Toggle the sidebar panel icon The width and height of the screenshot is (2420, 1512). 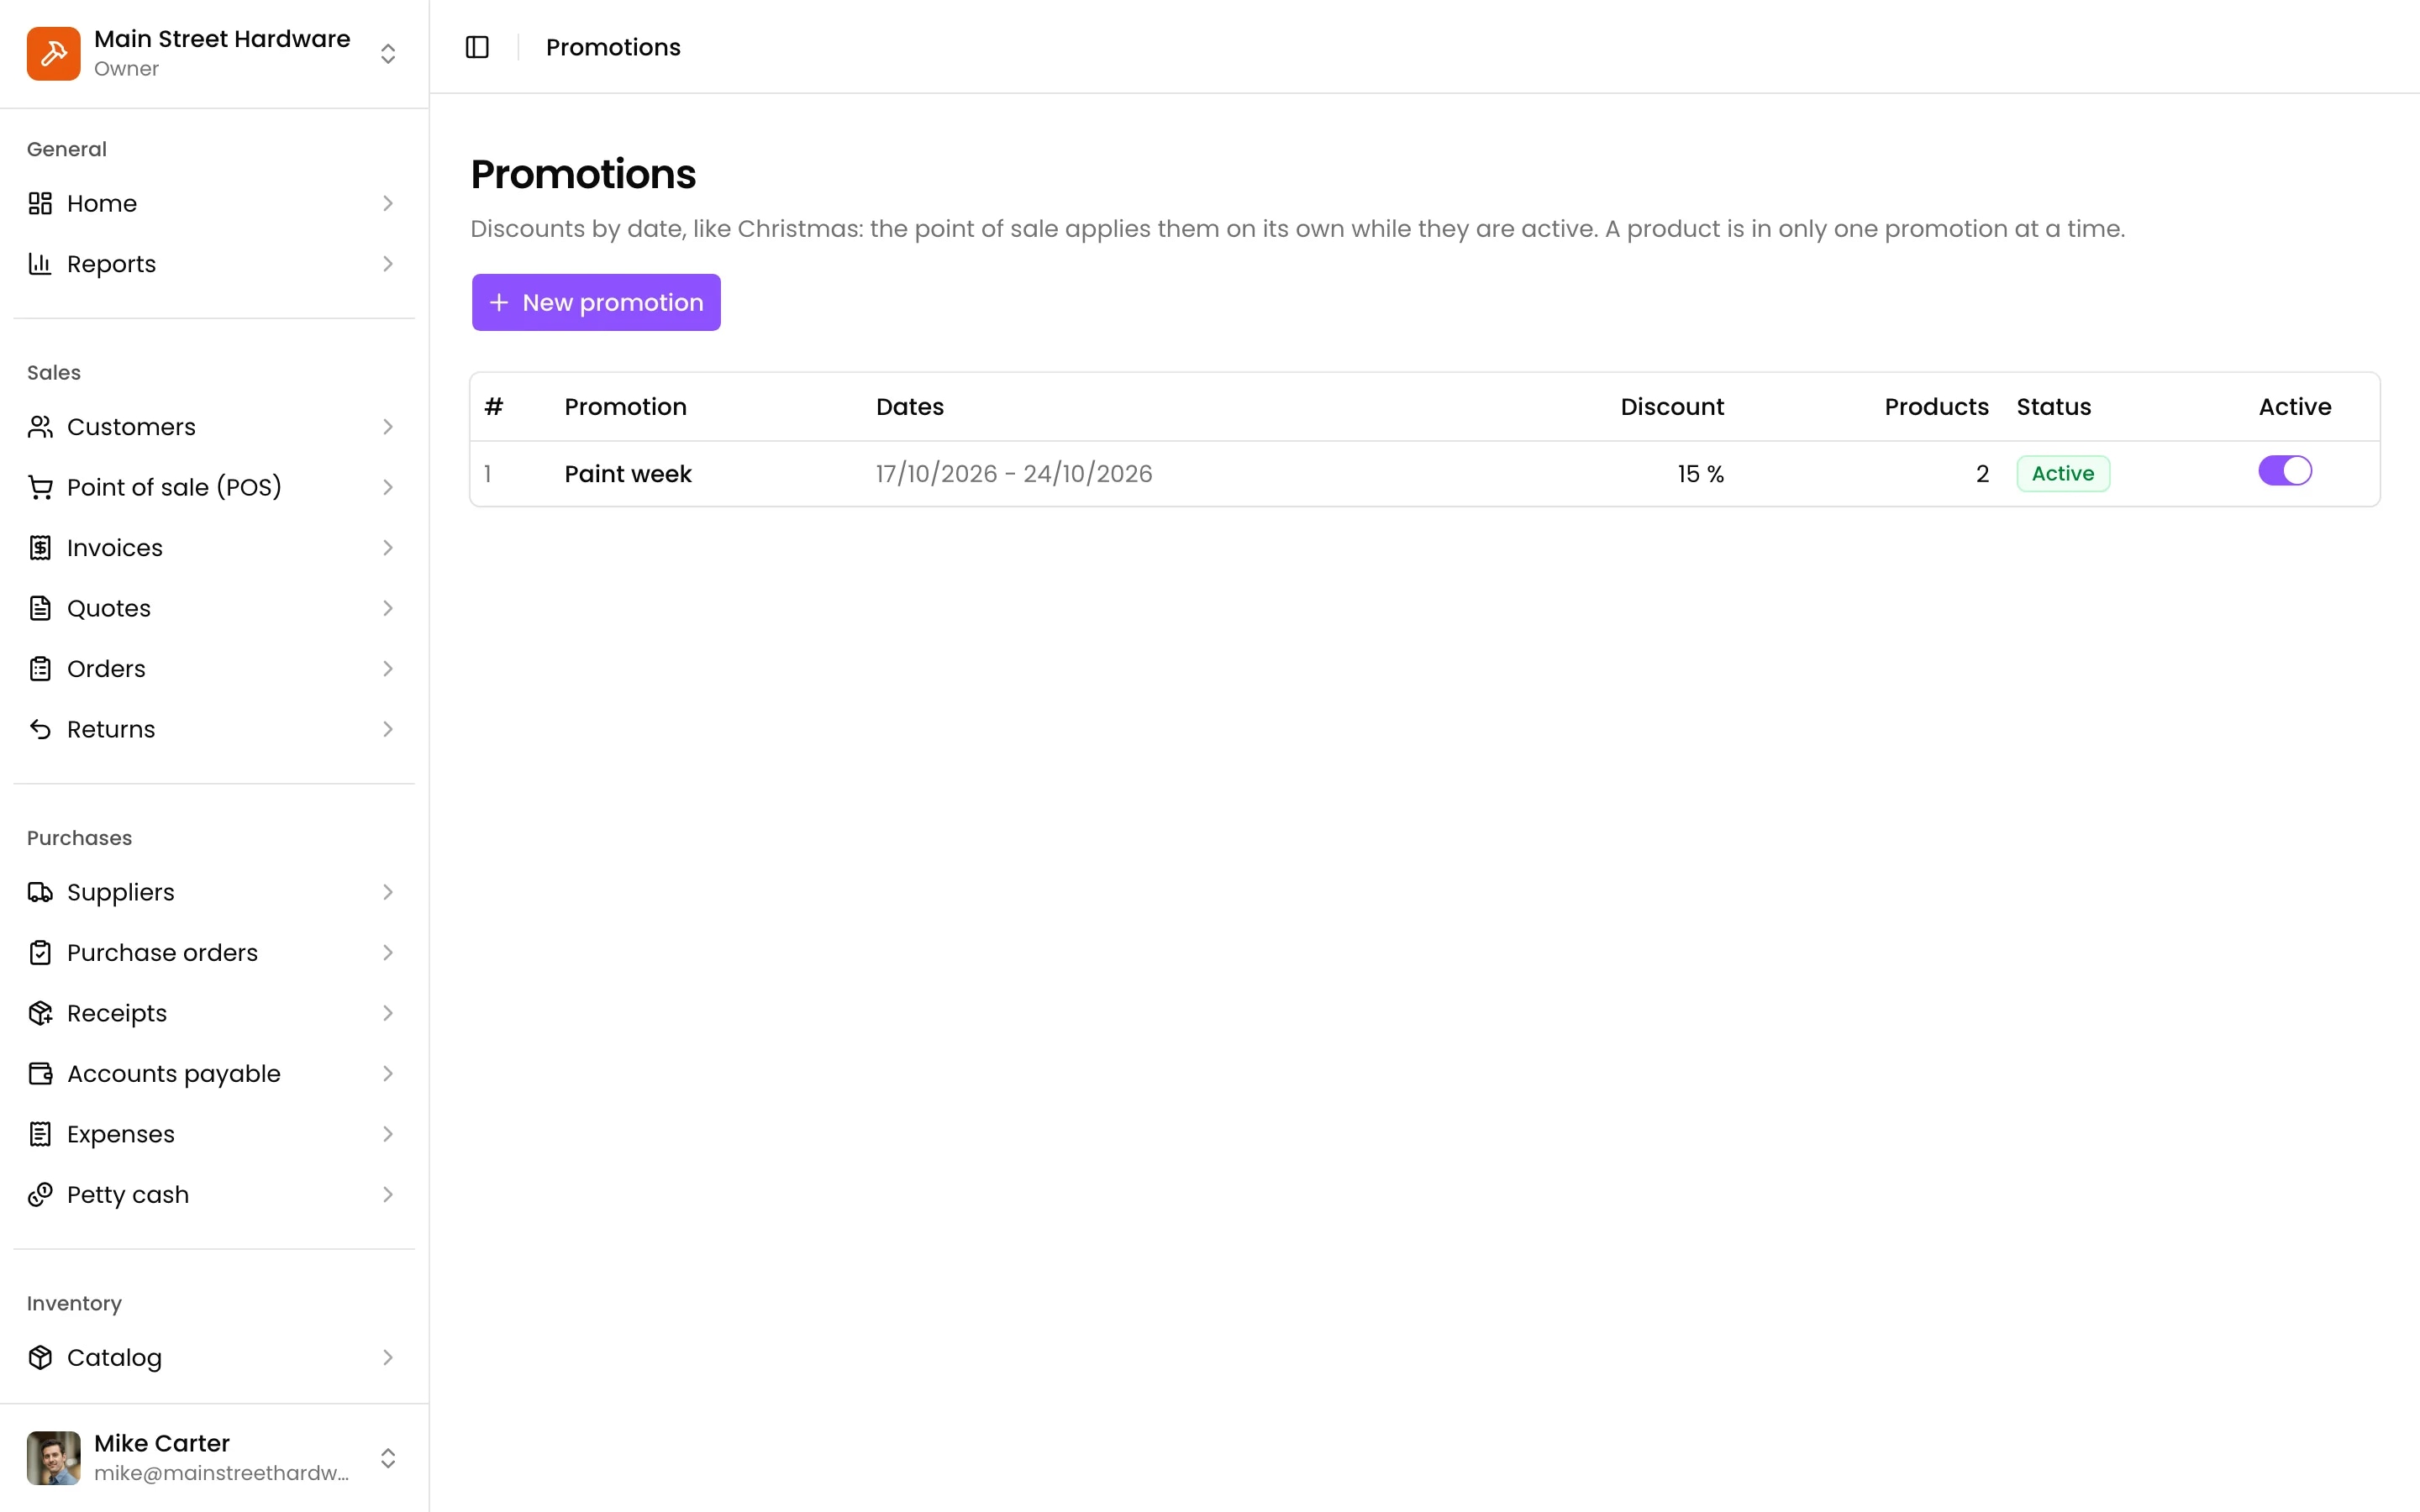(477, 47)
